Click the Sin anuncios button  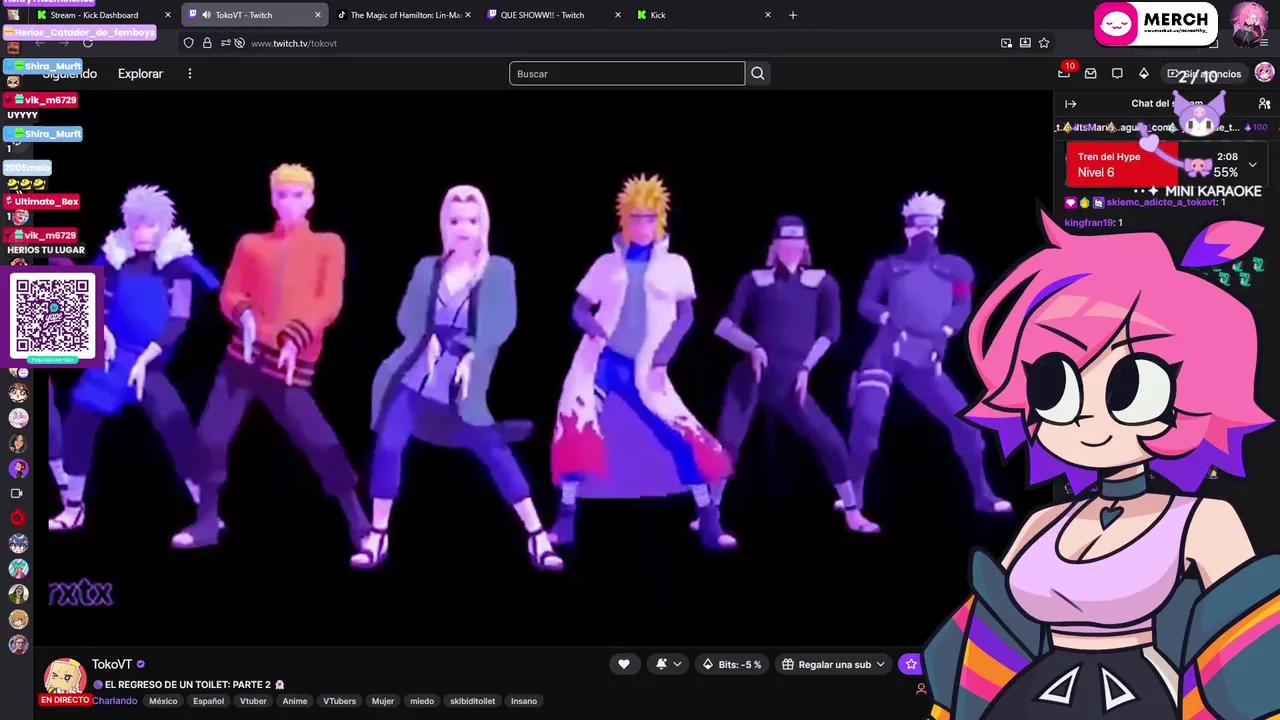tap(1205, 73)
